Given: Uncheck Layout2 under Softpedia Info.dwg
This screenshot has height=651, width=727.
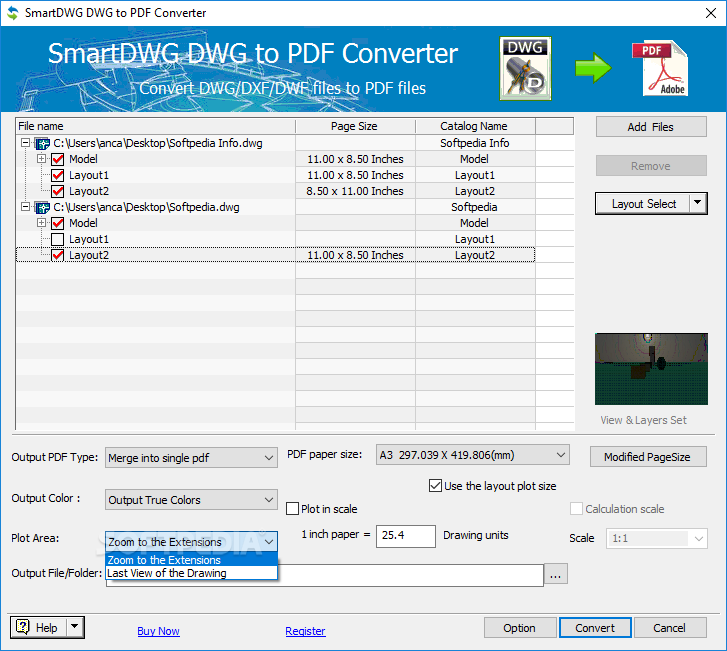Looking at the screenshot, I should pos(57,191).
